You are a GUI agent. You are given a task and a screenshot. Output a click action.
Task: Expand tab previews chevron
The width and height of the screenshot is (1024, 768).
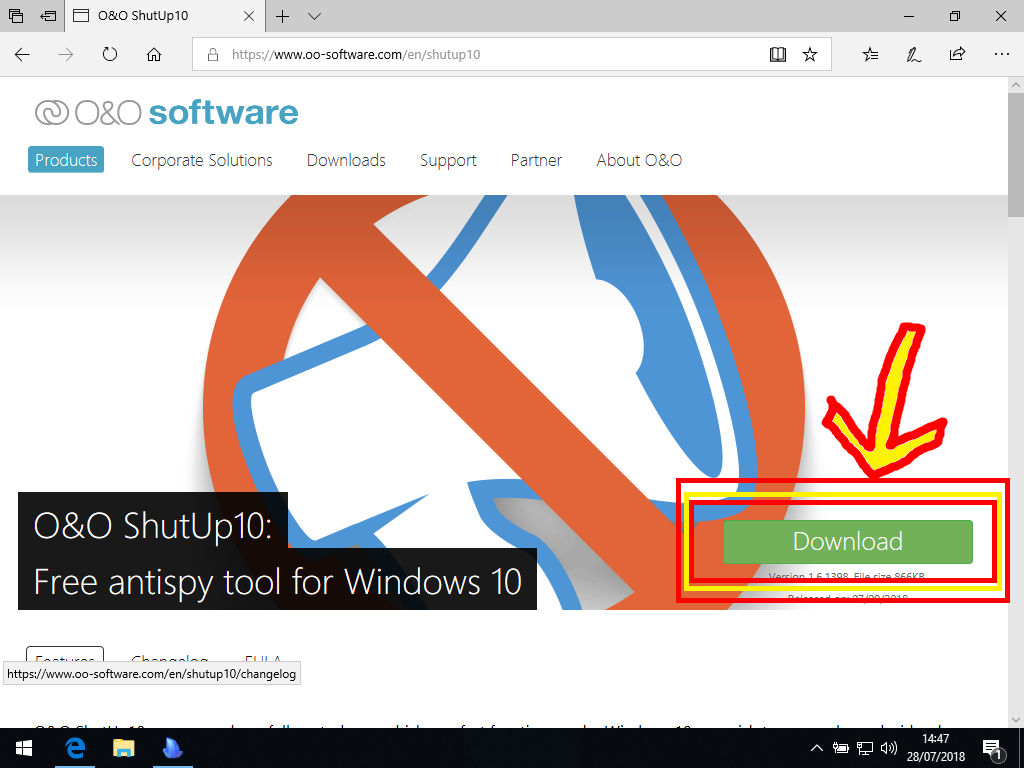[x=314, y=16]
